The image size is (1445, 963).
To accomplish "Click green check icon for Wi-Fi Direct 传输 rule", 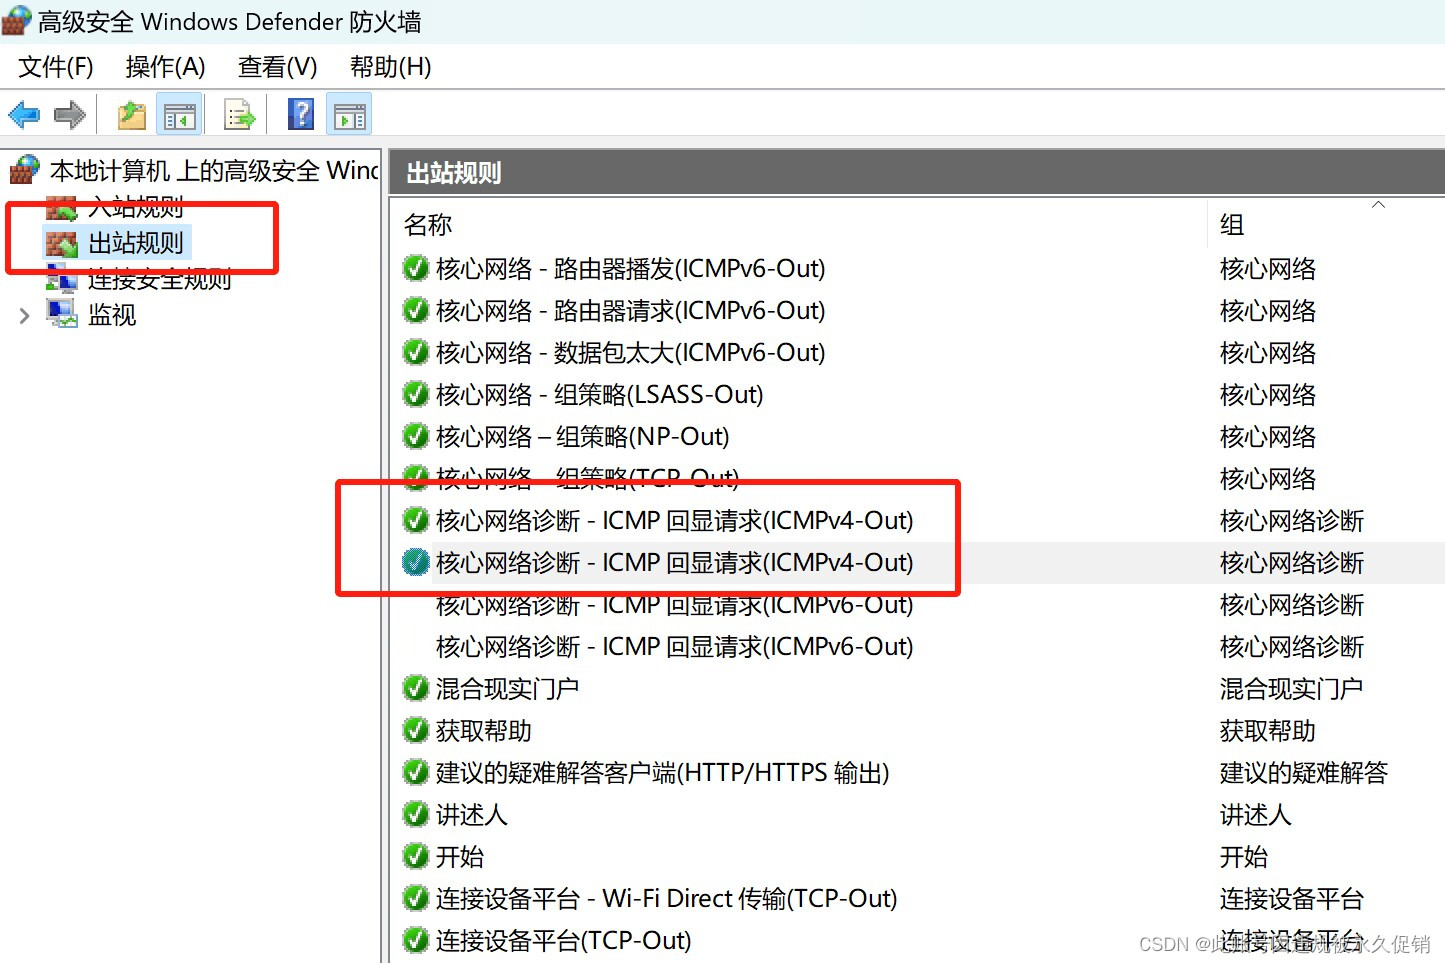I will point(416,898).
